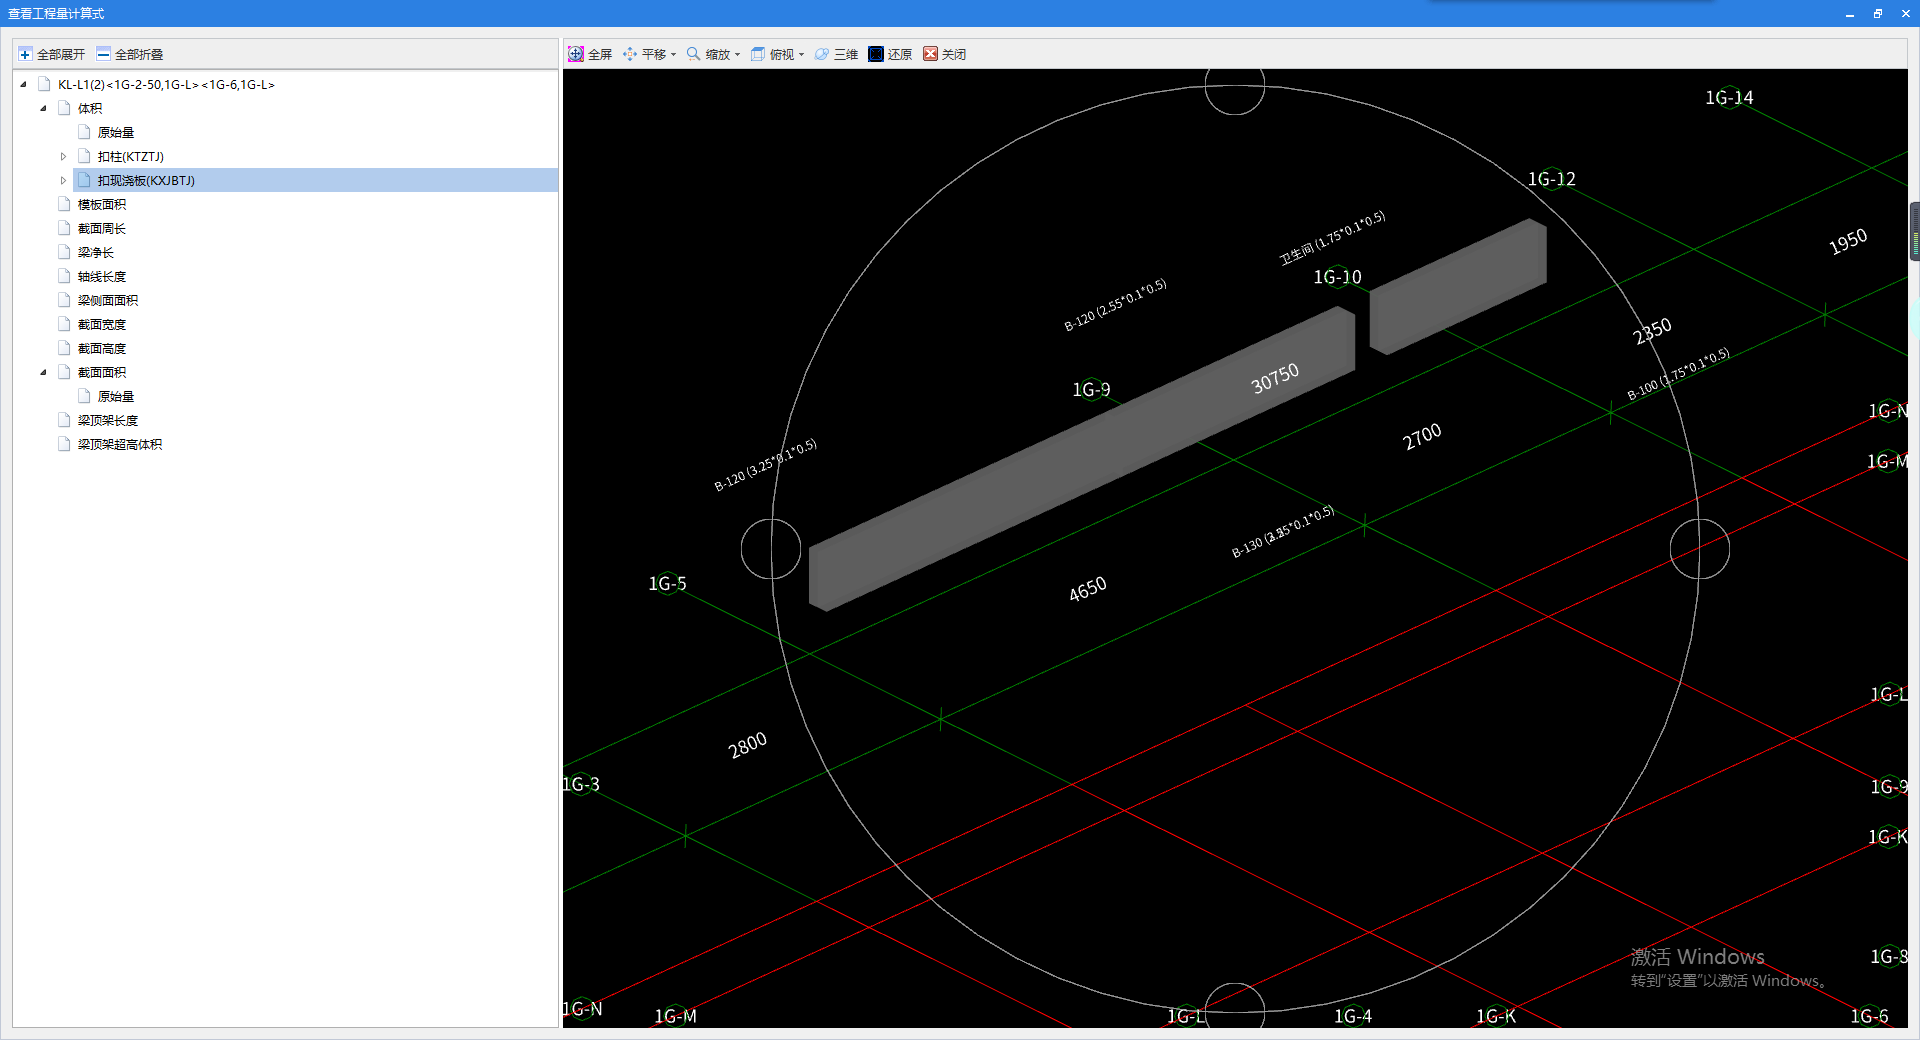Viewport: 1920px width, 1040px height.
Task: Click the 1G-5 axis label
Action: pos(667,583)
